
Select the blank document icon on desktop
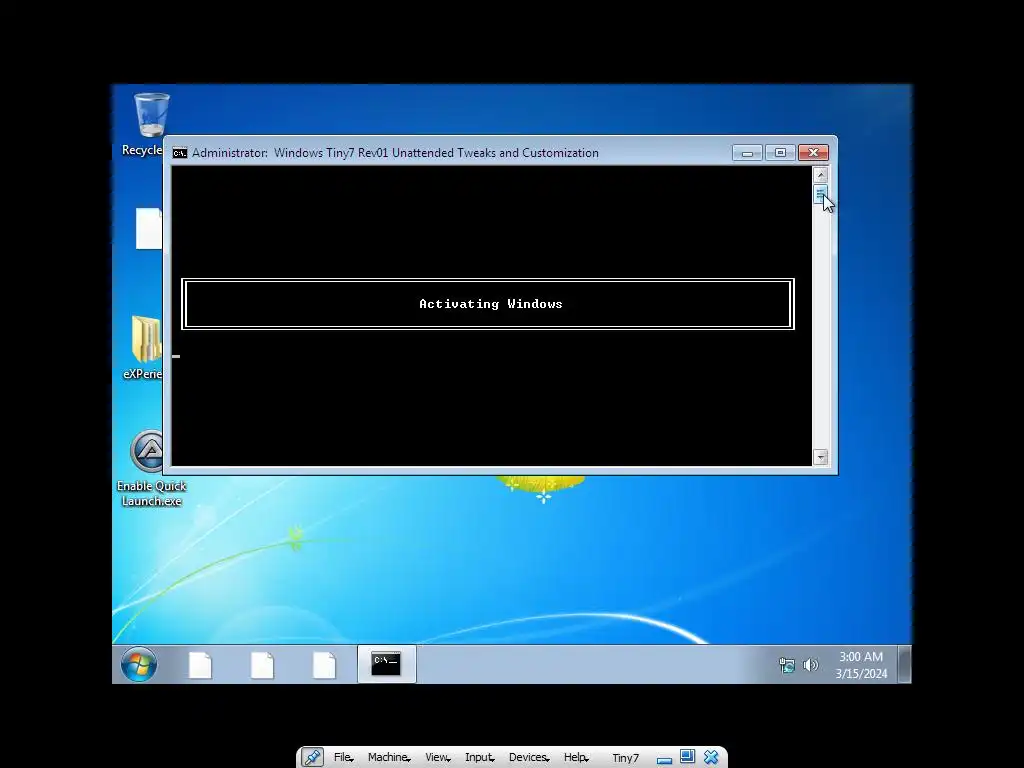click(x=149, y=229)
